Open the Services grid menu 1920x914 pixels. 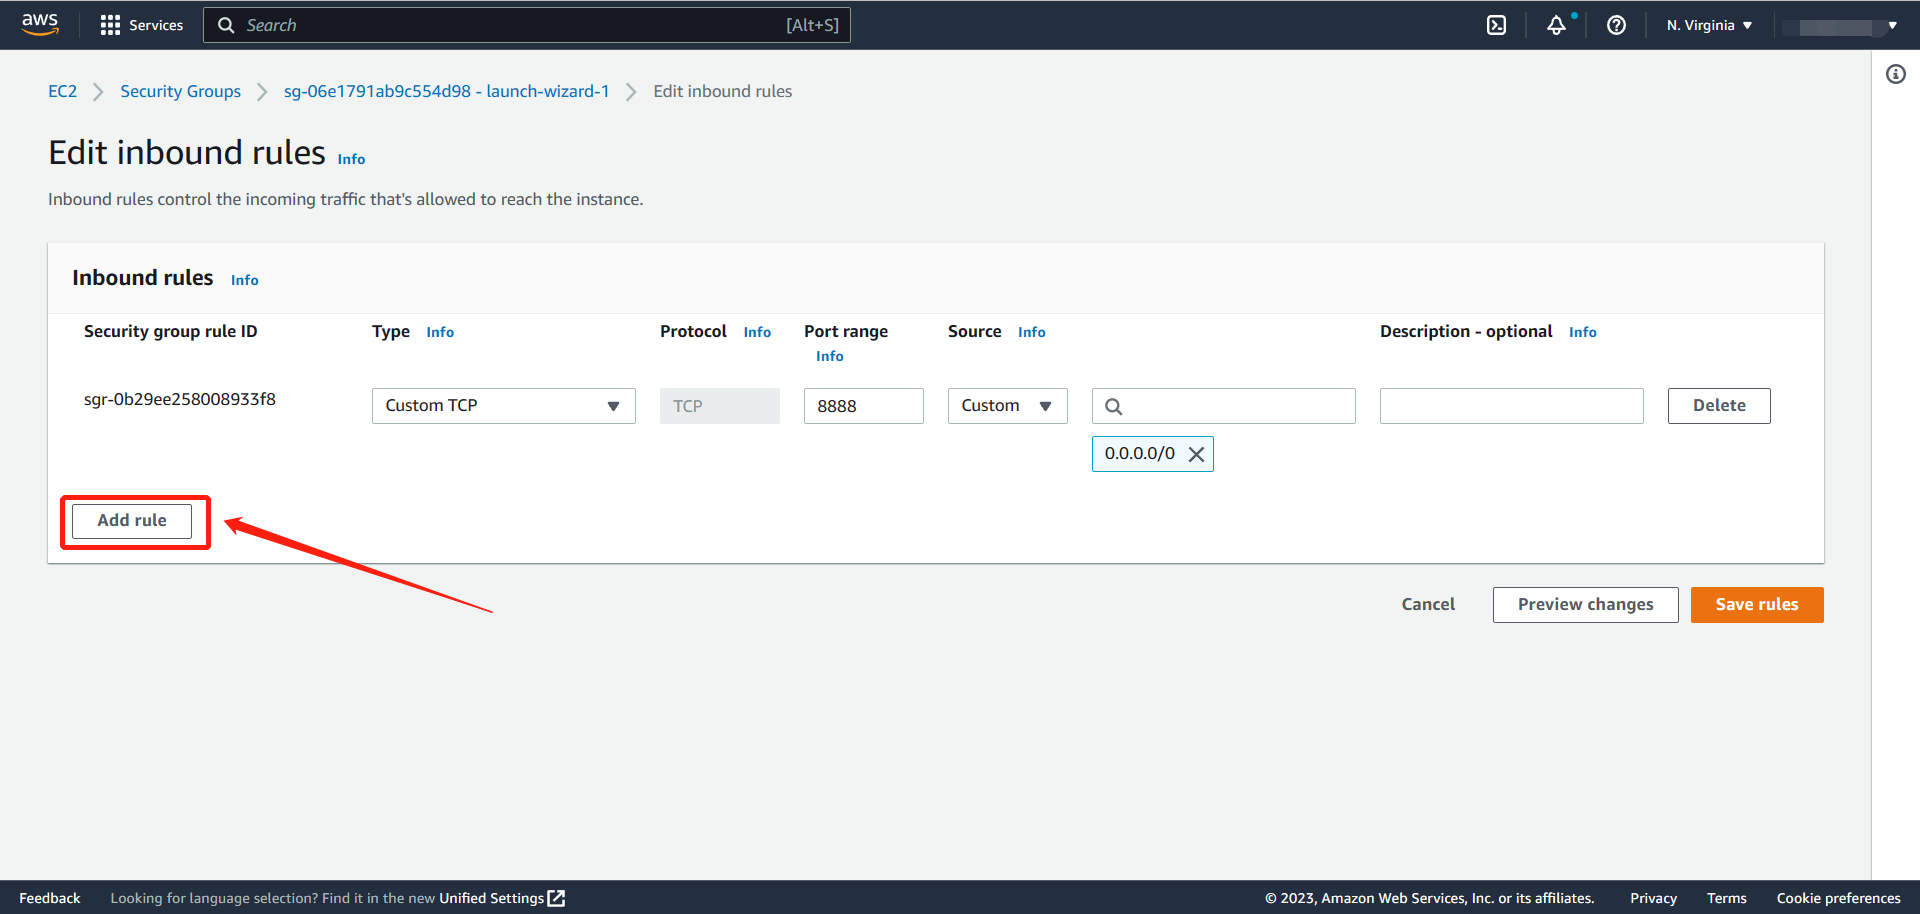click(x=141, y=25)
